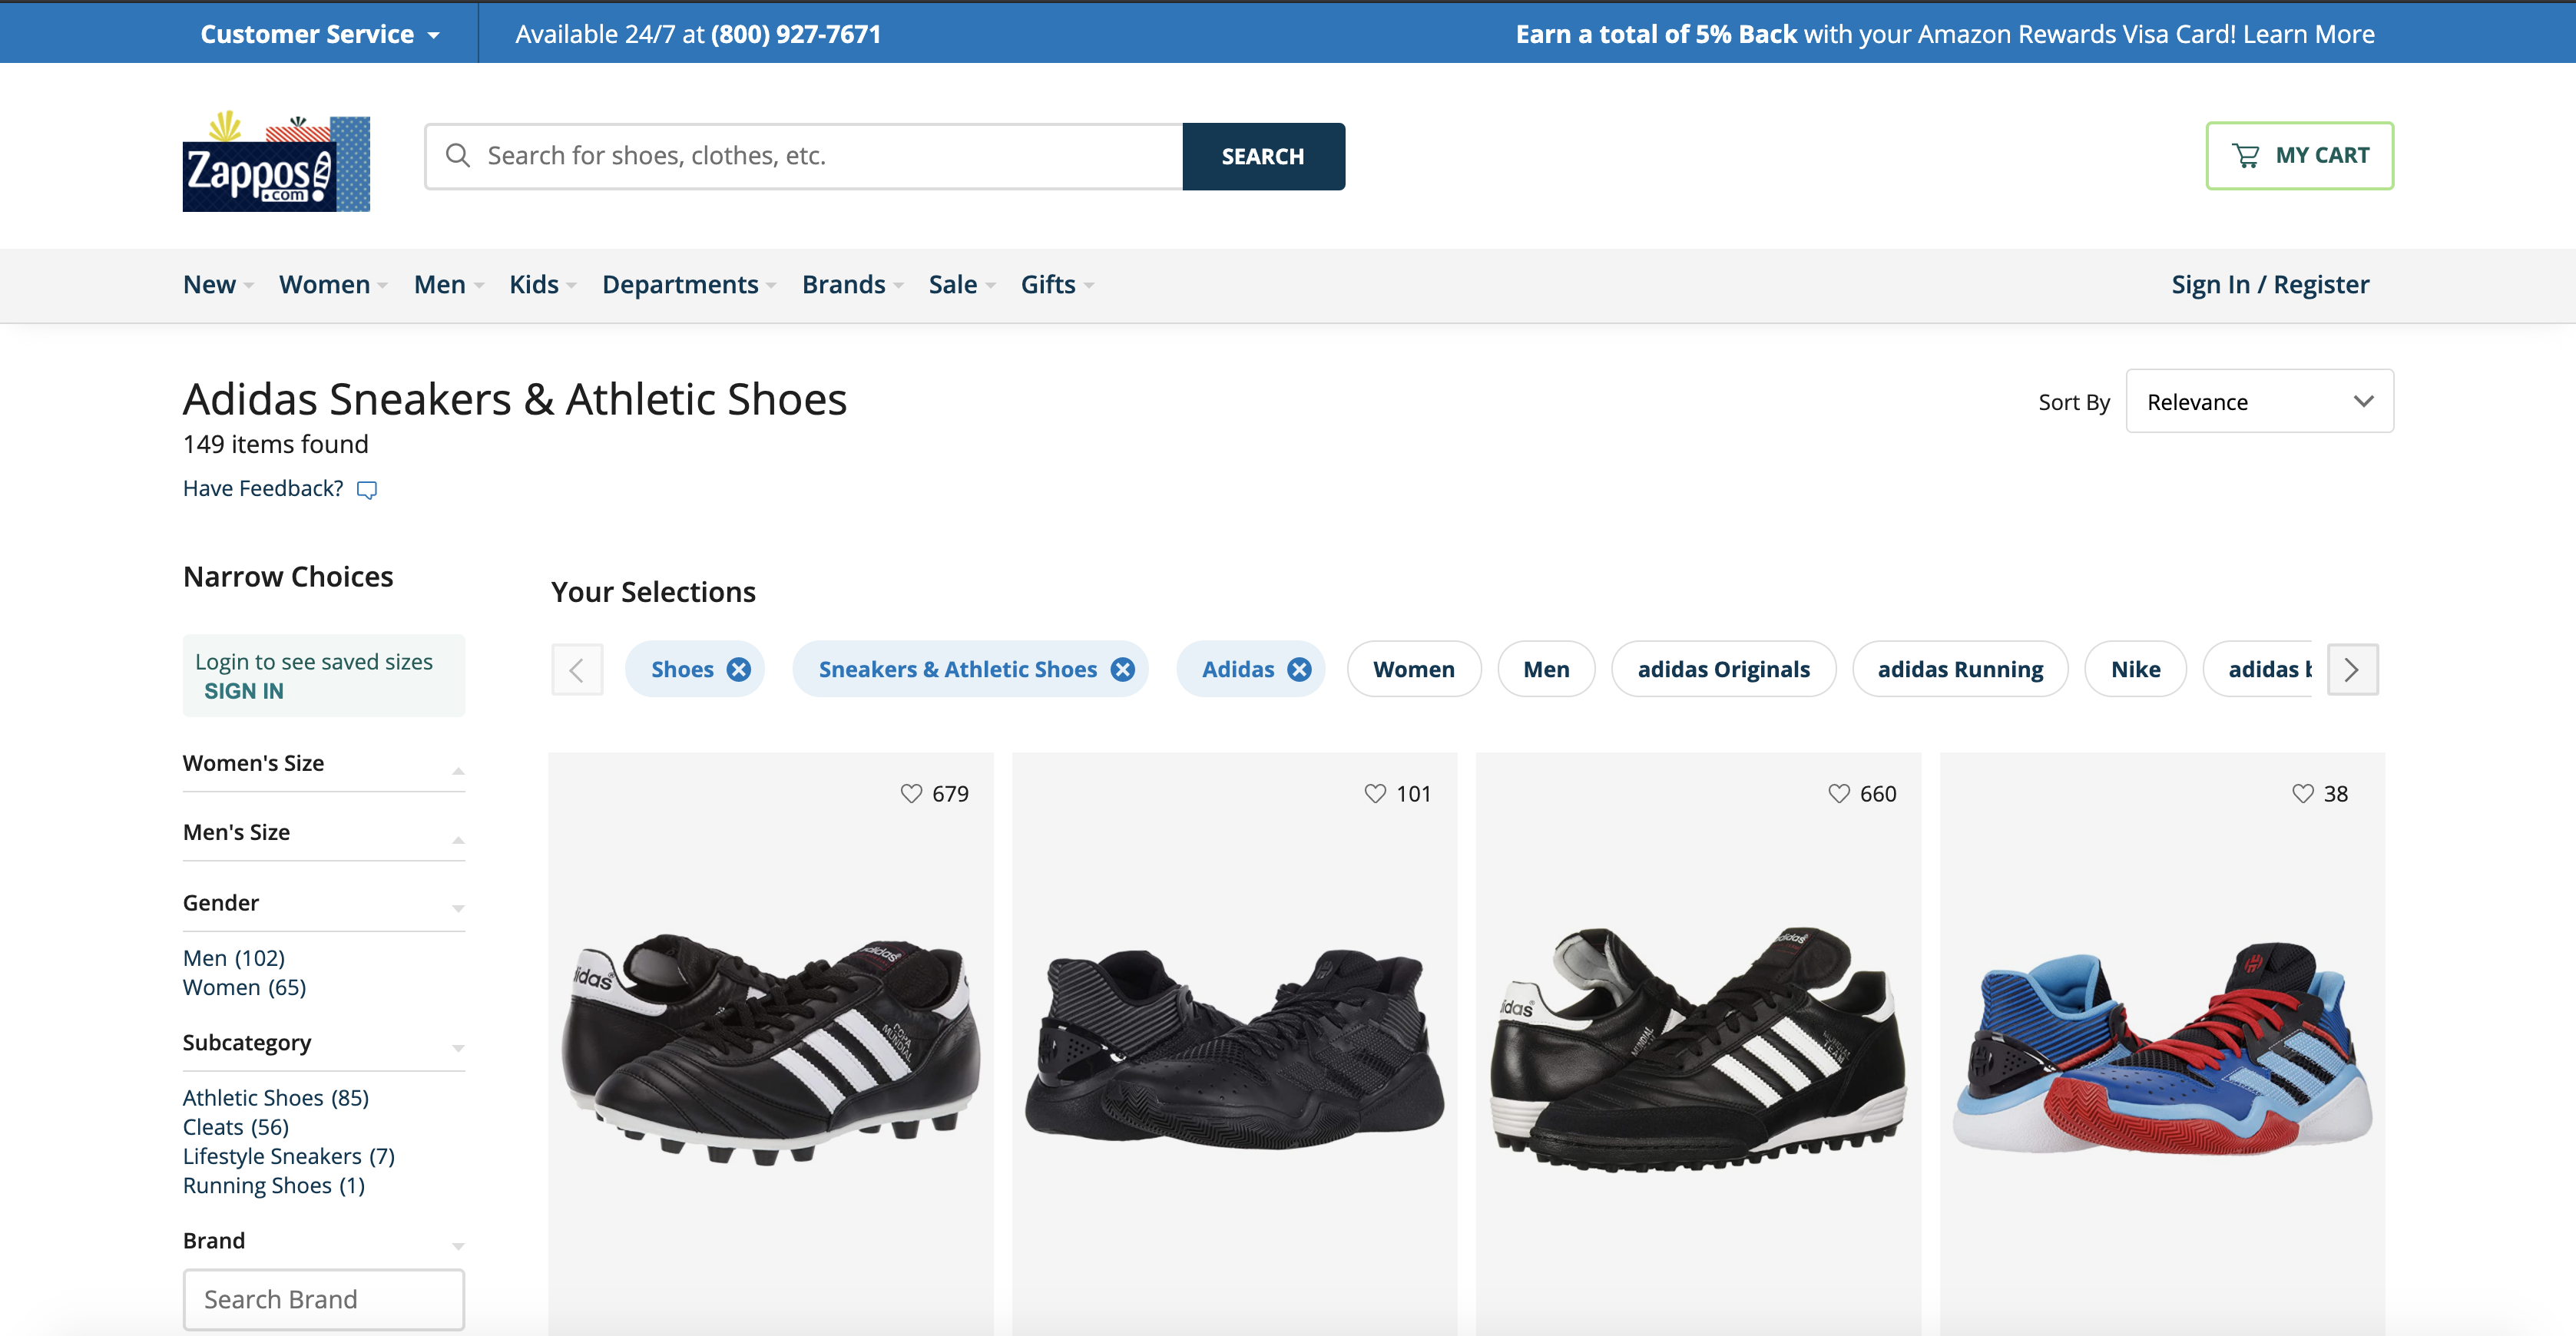Click the phone number (800) 927-7671

[796, 34]
